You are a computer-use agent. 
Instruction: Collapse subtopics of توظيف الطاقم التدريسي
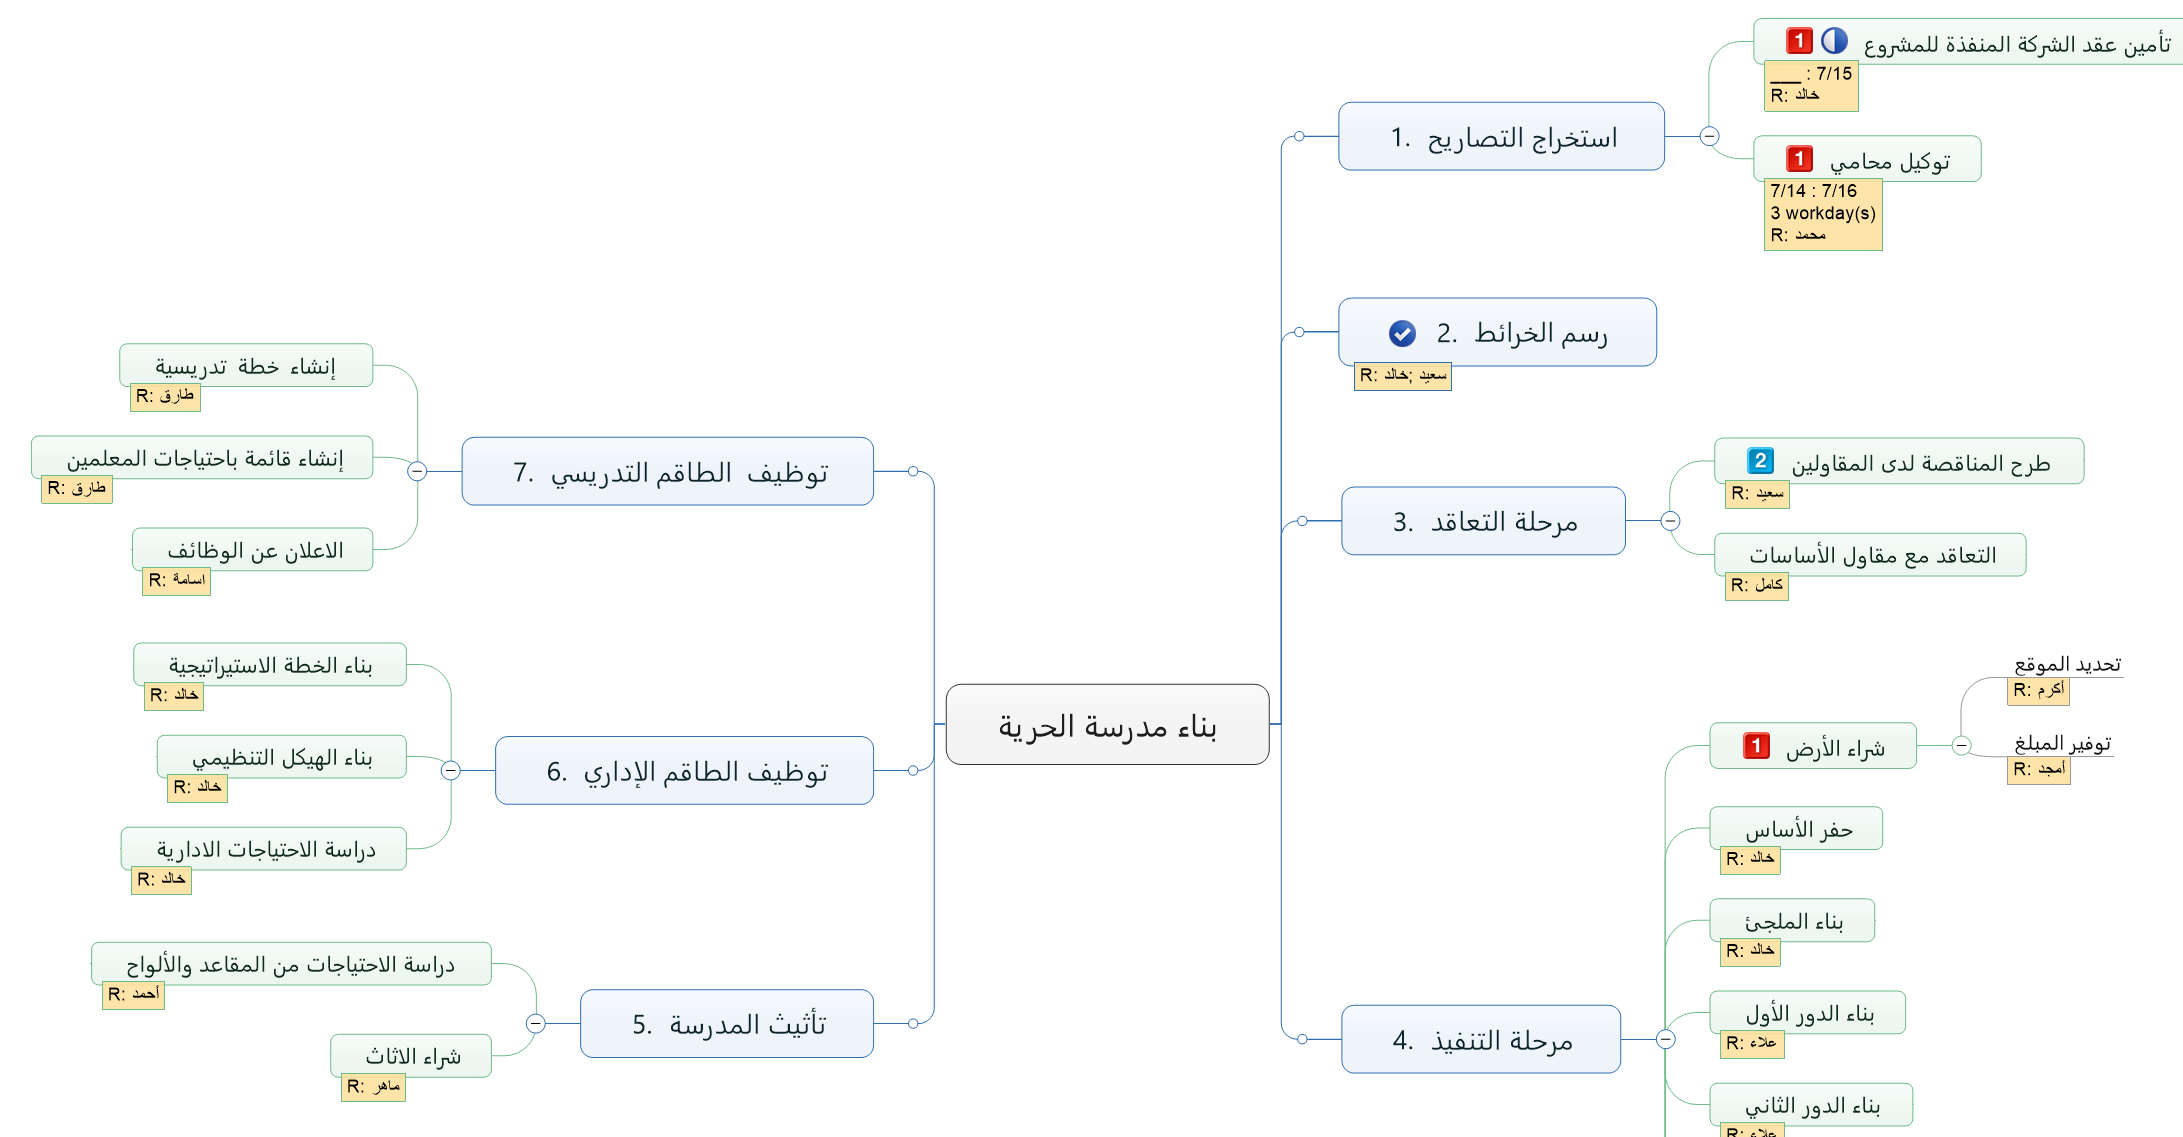tap(418, 471)
